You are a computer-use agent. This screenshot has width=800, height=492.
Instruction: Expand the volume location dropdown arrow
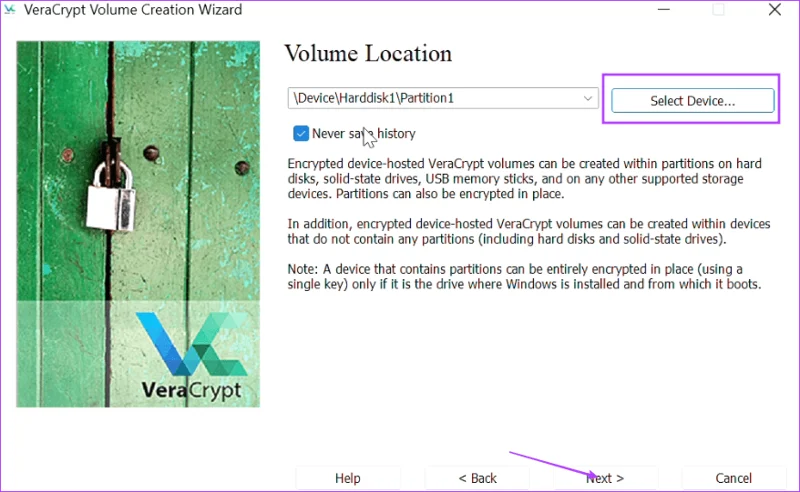pos(588,98)
